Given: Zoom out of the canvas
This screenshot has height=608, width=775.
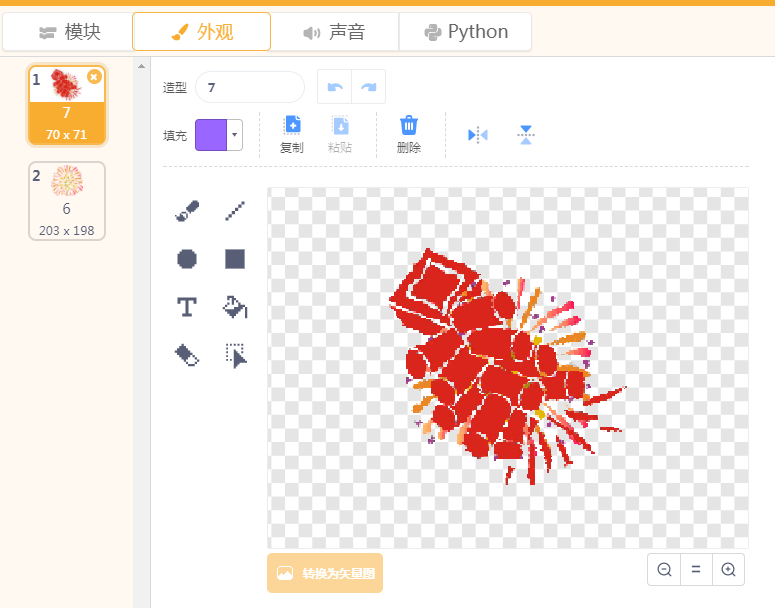Looking at the screenshot, I should [664, 569].
